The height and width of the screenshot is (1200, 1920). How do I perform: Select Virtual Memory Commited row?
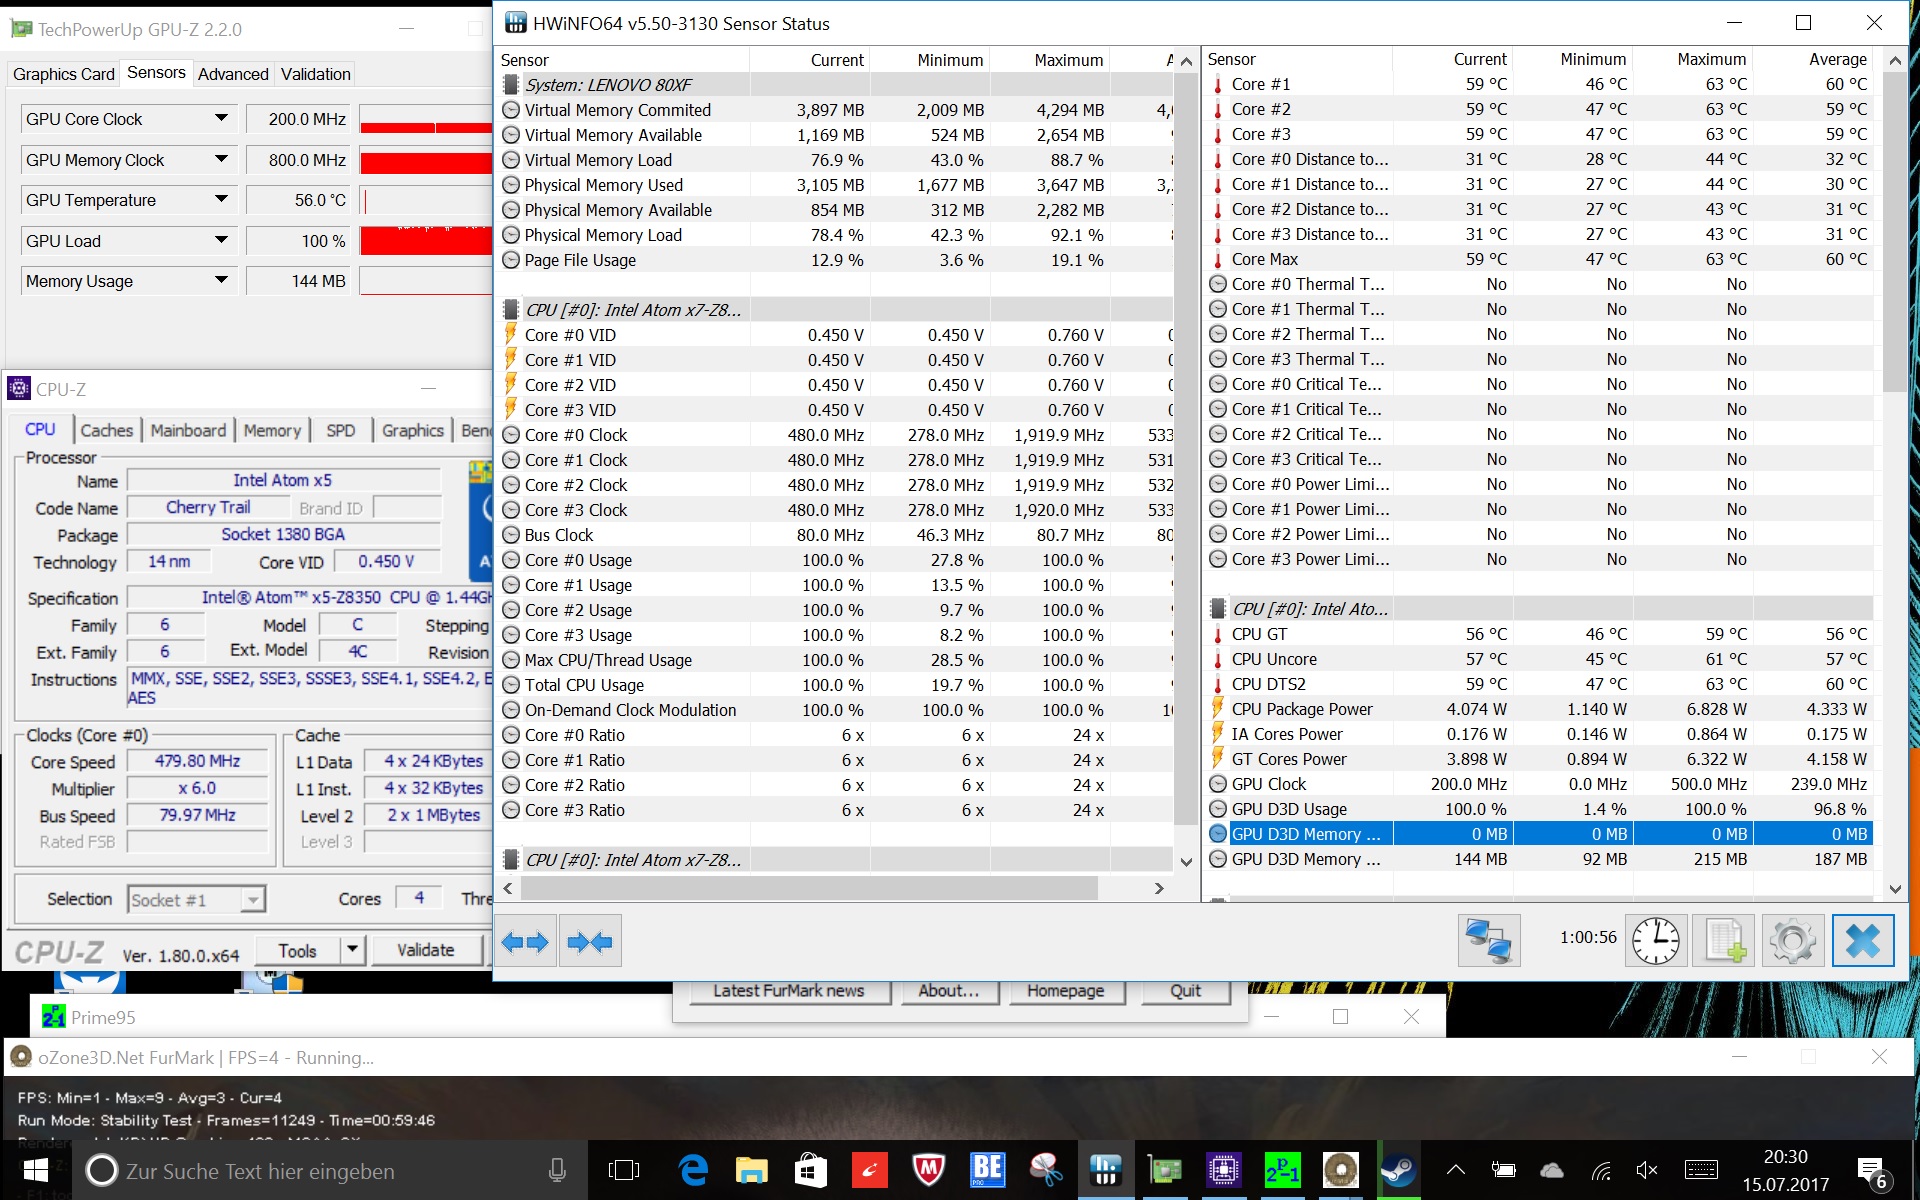click(x=835, y=110)
